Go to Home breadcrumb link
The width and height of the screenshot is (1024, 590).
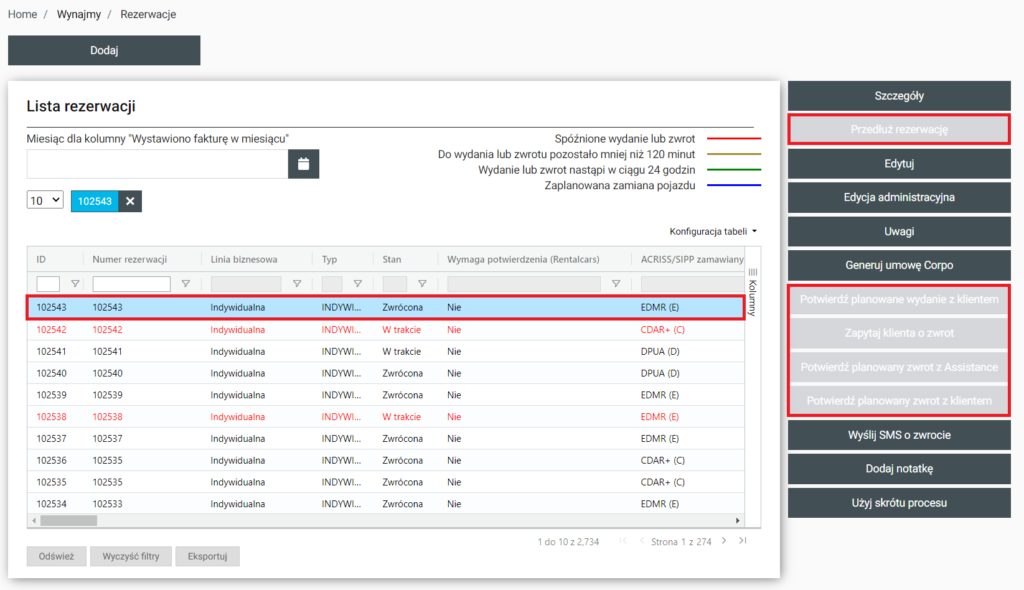[22, 15]
